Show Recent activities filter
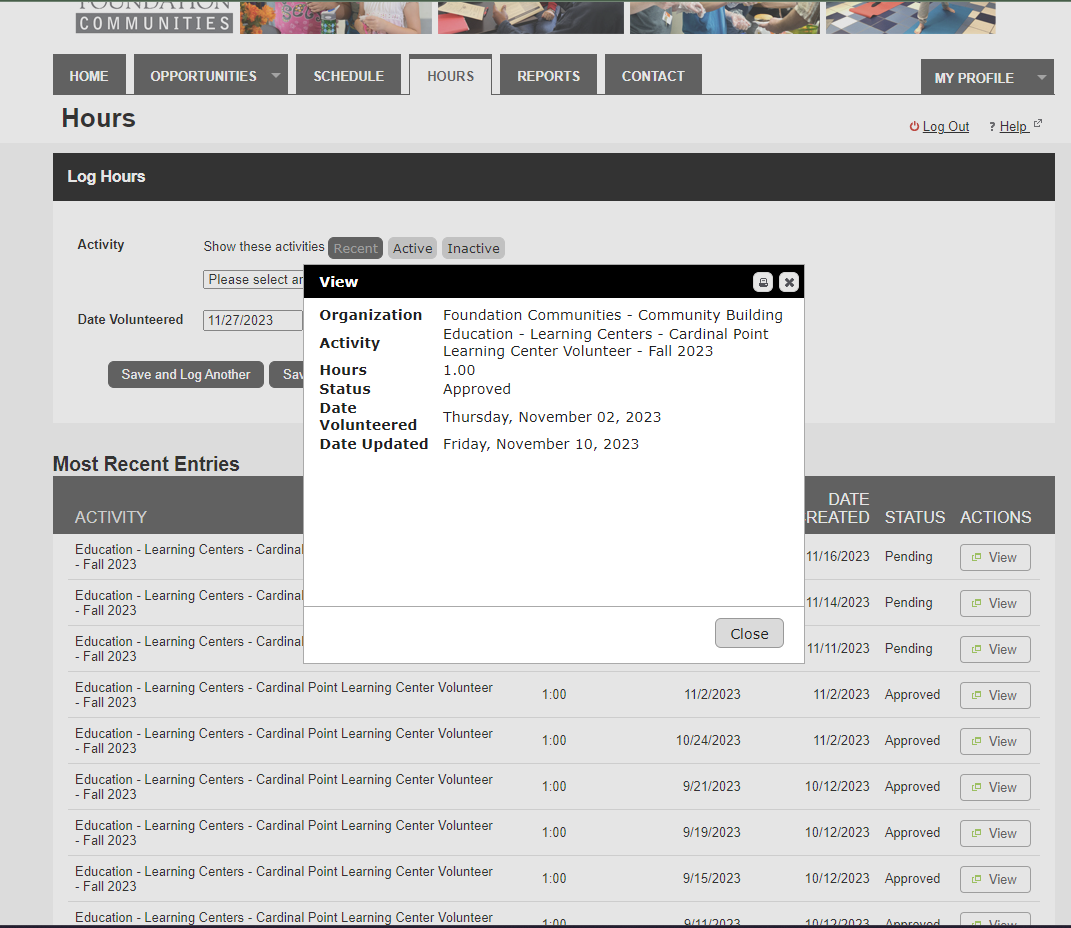1071x928 pixels. pos(355,249)
